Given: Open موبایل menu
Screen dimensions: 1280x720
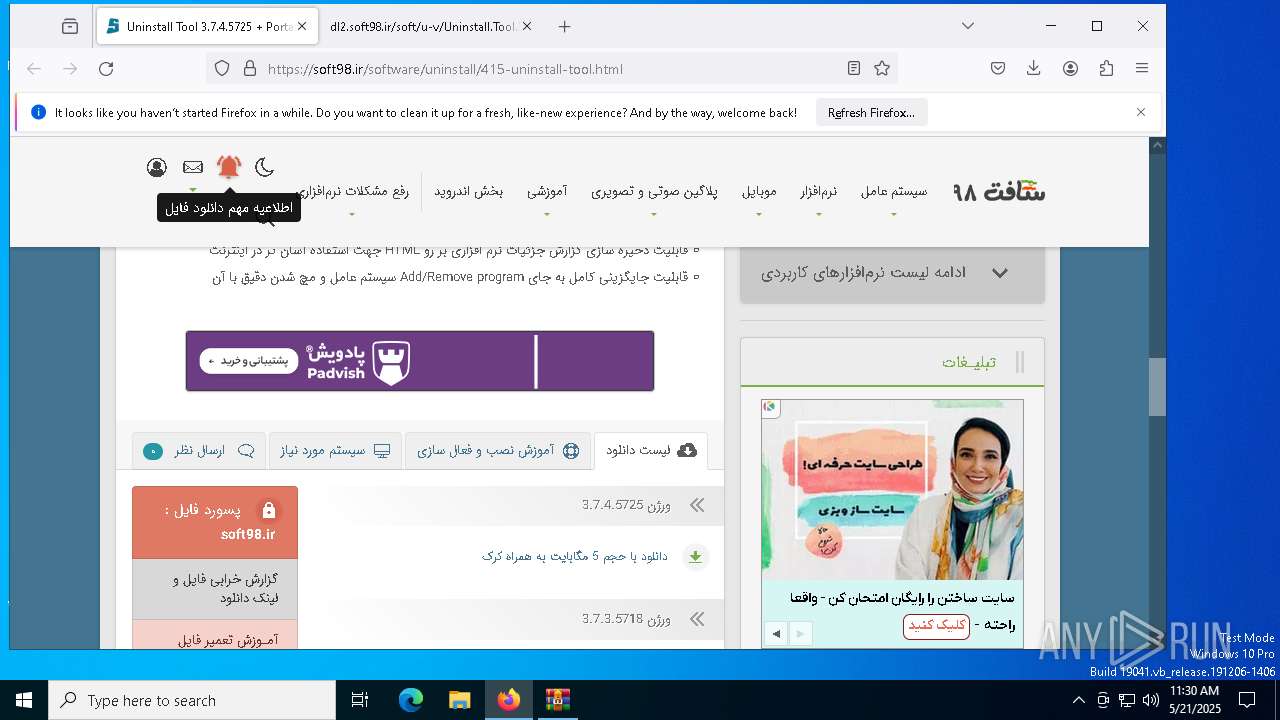Looking at the screenshot, I should tap(759, 191).
